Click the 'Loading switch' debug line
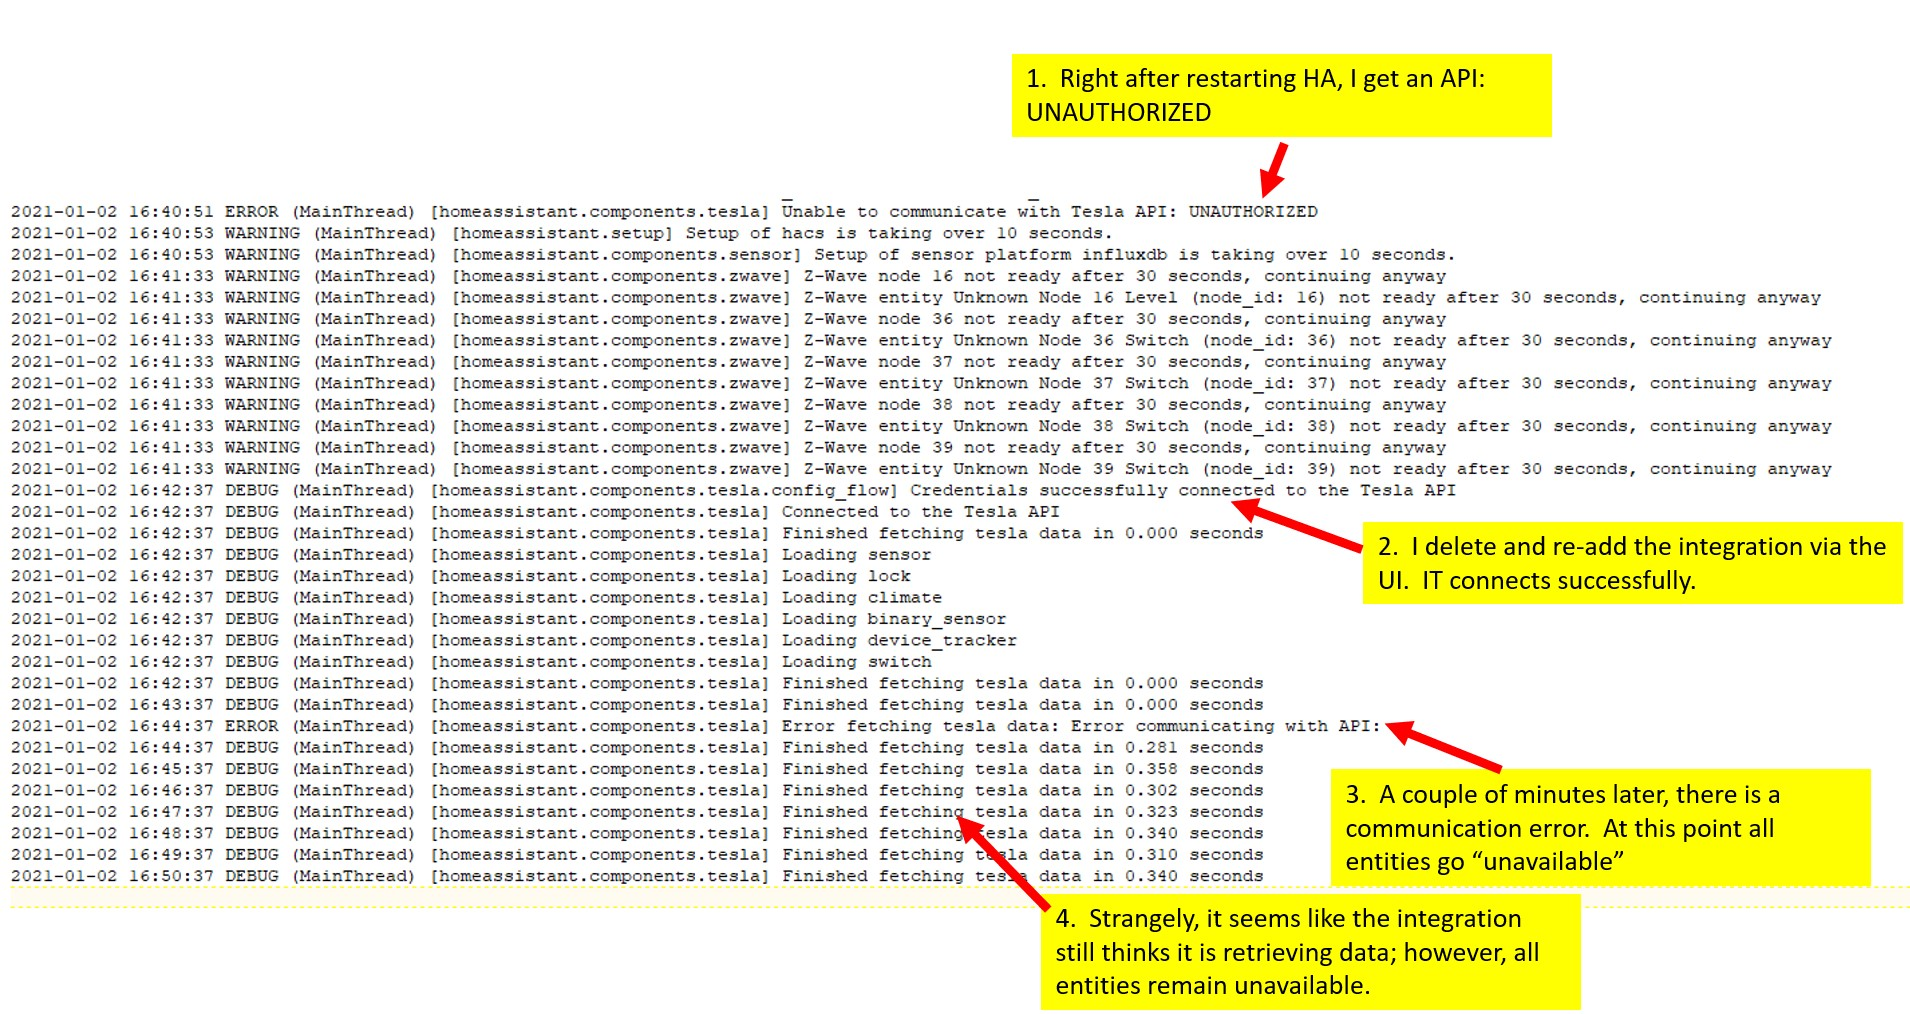The image size is (1910, 1014). (471, 662)
